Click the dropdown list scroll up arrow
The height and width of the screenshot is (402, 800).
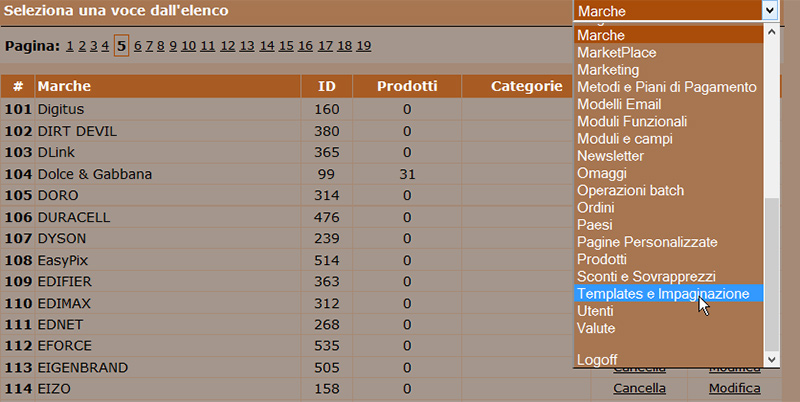[771, 32]
